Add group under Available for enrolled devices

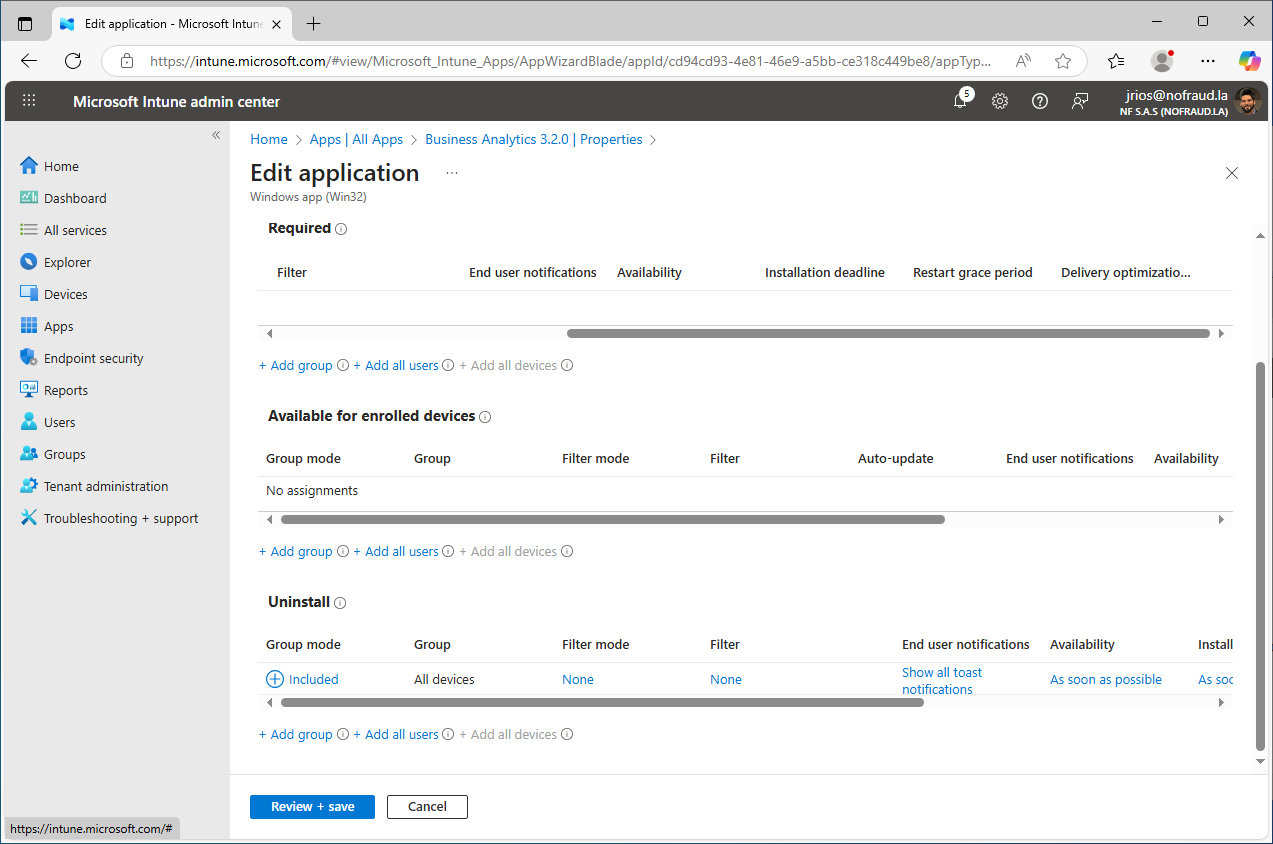(x=296, y=551)
